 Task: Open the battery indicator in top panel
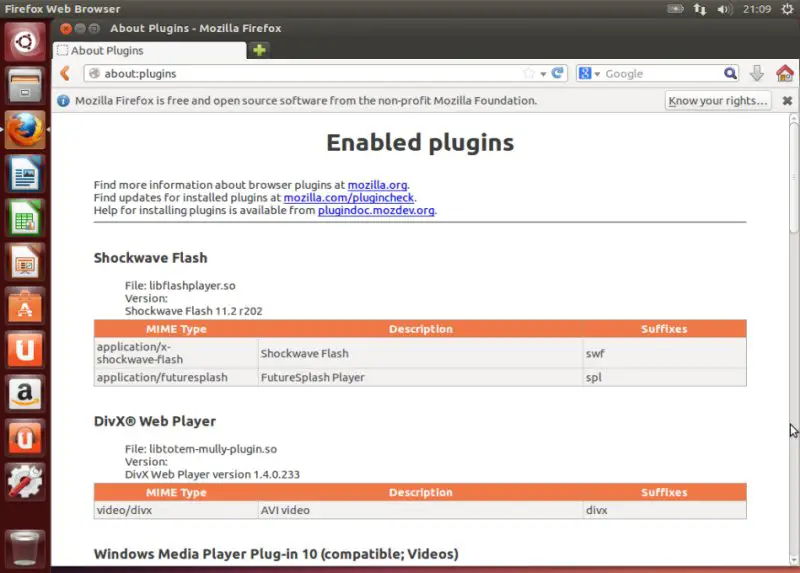point(676,9)
